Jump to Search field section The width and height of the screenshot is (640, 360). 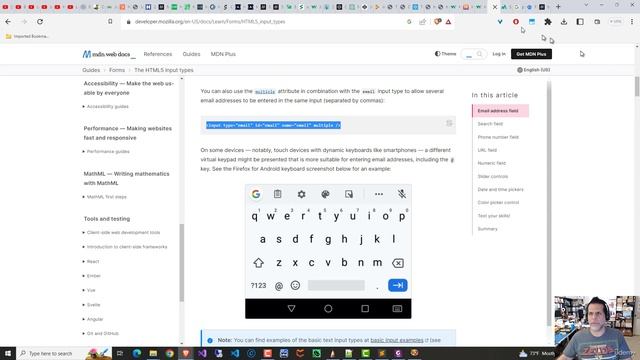point(490,124)
